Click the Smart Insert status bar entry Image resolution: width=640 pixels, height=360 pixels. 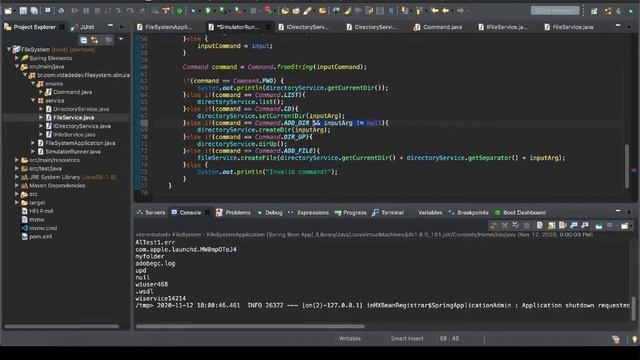[407, 339]
